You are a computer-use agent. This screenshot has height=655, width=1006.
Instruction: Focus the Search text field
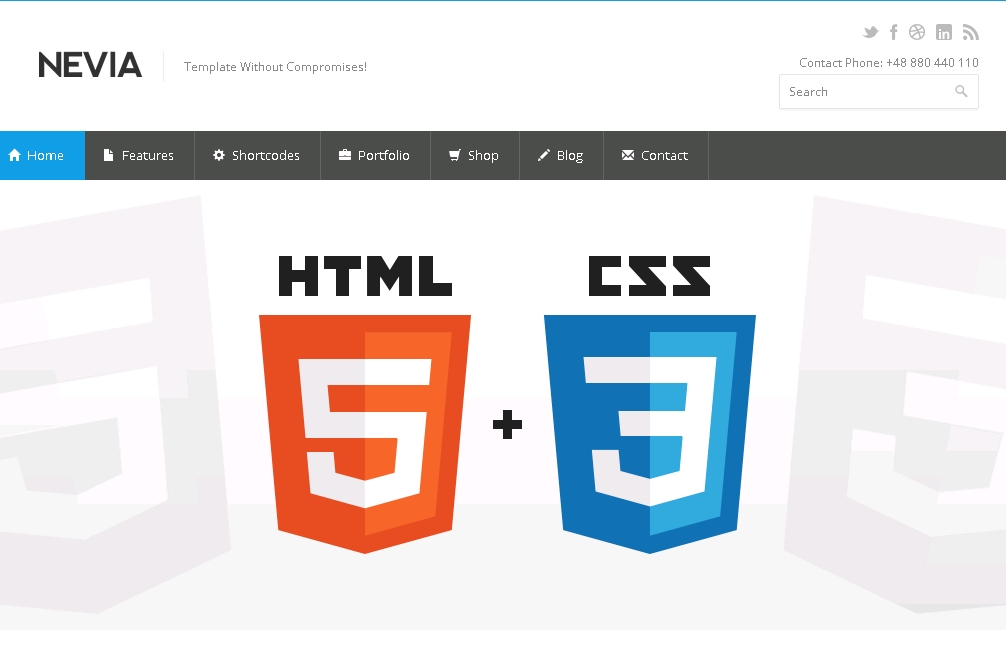click(865, 91)
